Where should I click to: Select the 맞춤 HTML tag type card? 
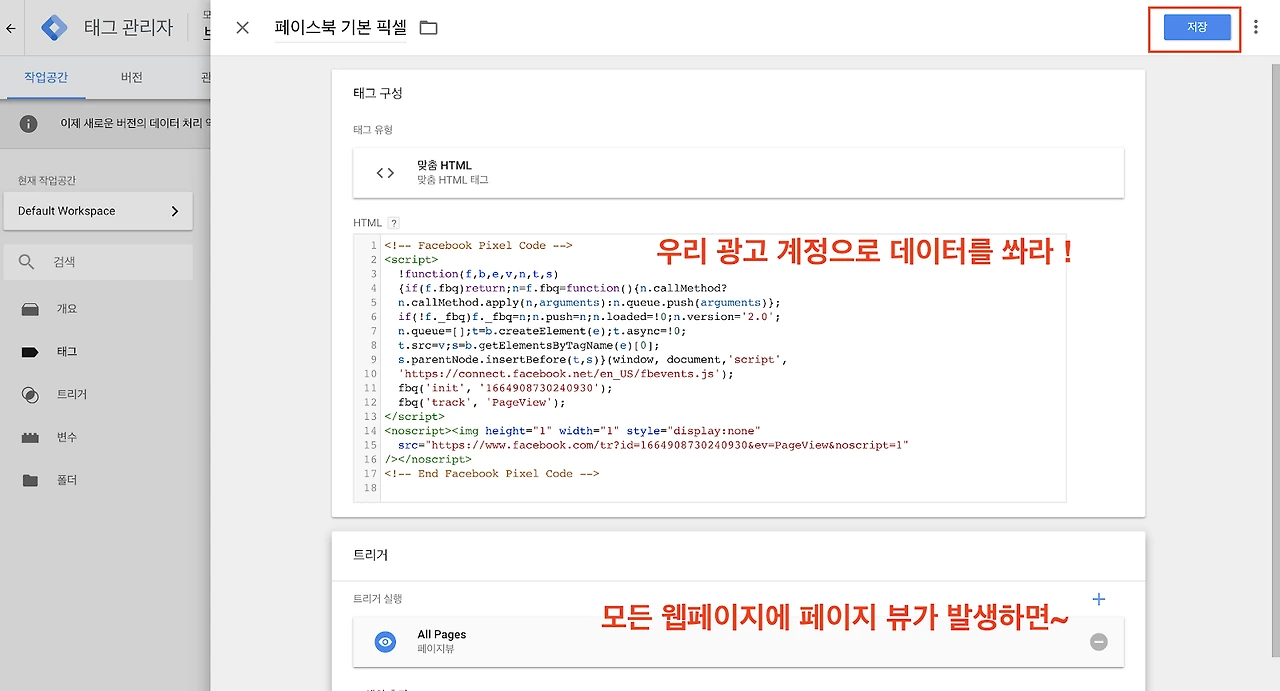738,172
